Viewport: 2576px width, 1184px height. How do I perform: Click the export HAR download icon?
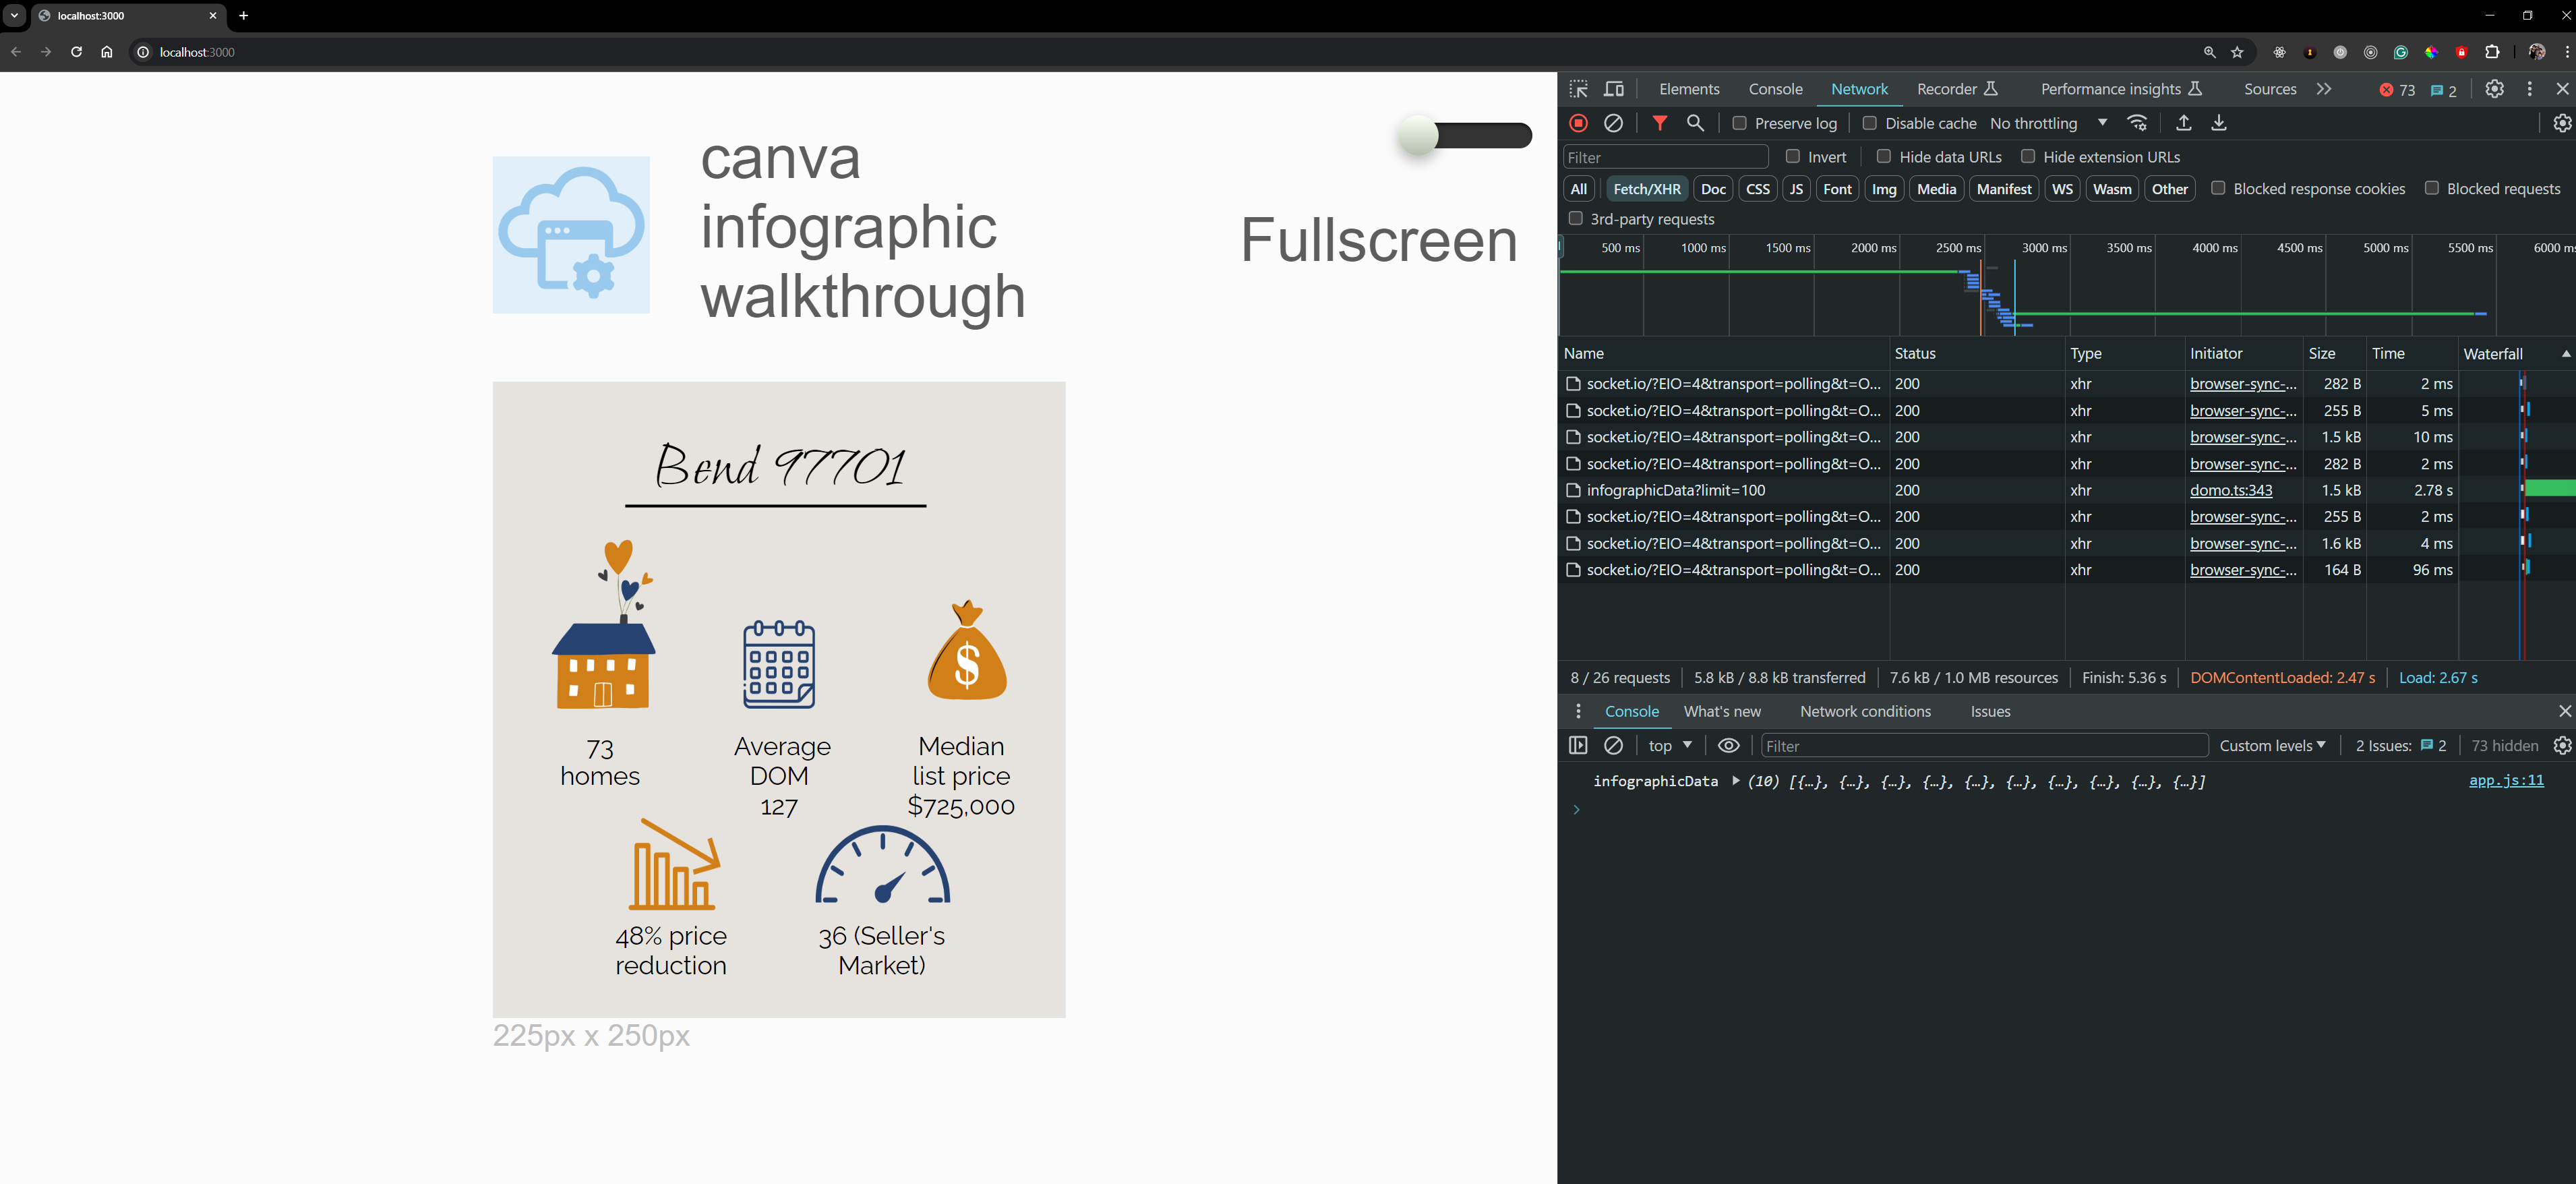(x=2218, y=123)
